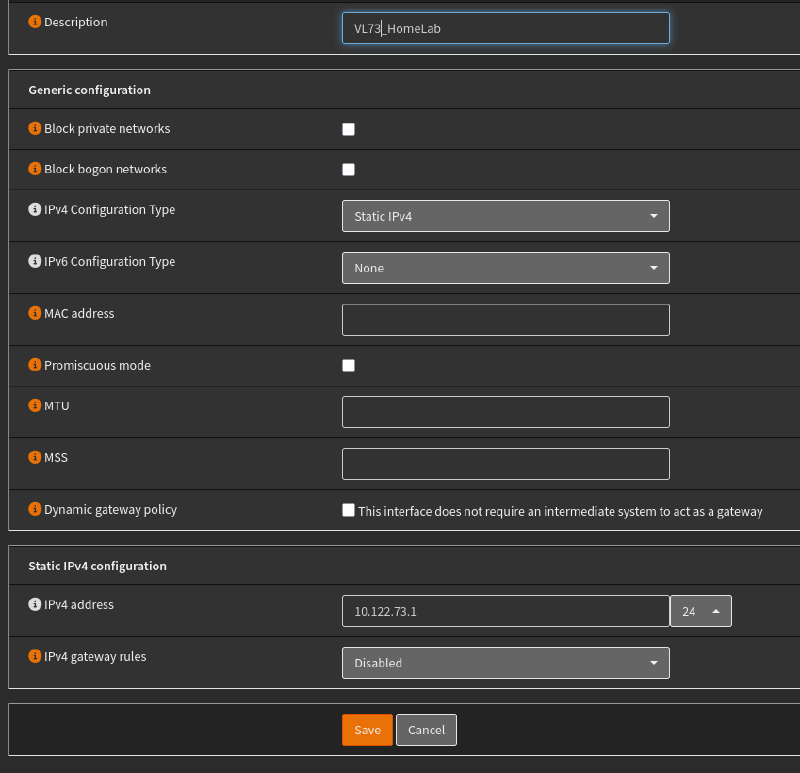Click the 'Generic configuration' section heading
The height and width of the screenshot is (773, 800).
pyautogui.click(x=89, y=90)
